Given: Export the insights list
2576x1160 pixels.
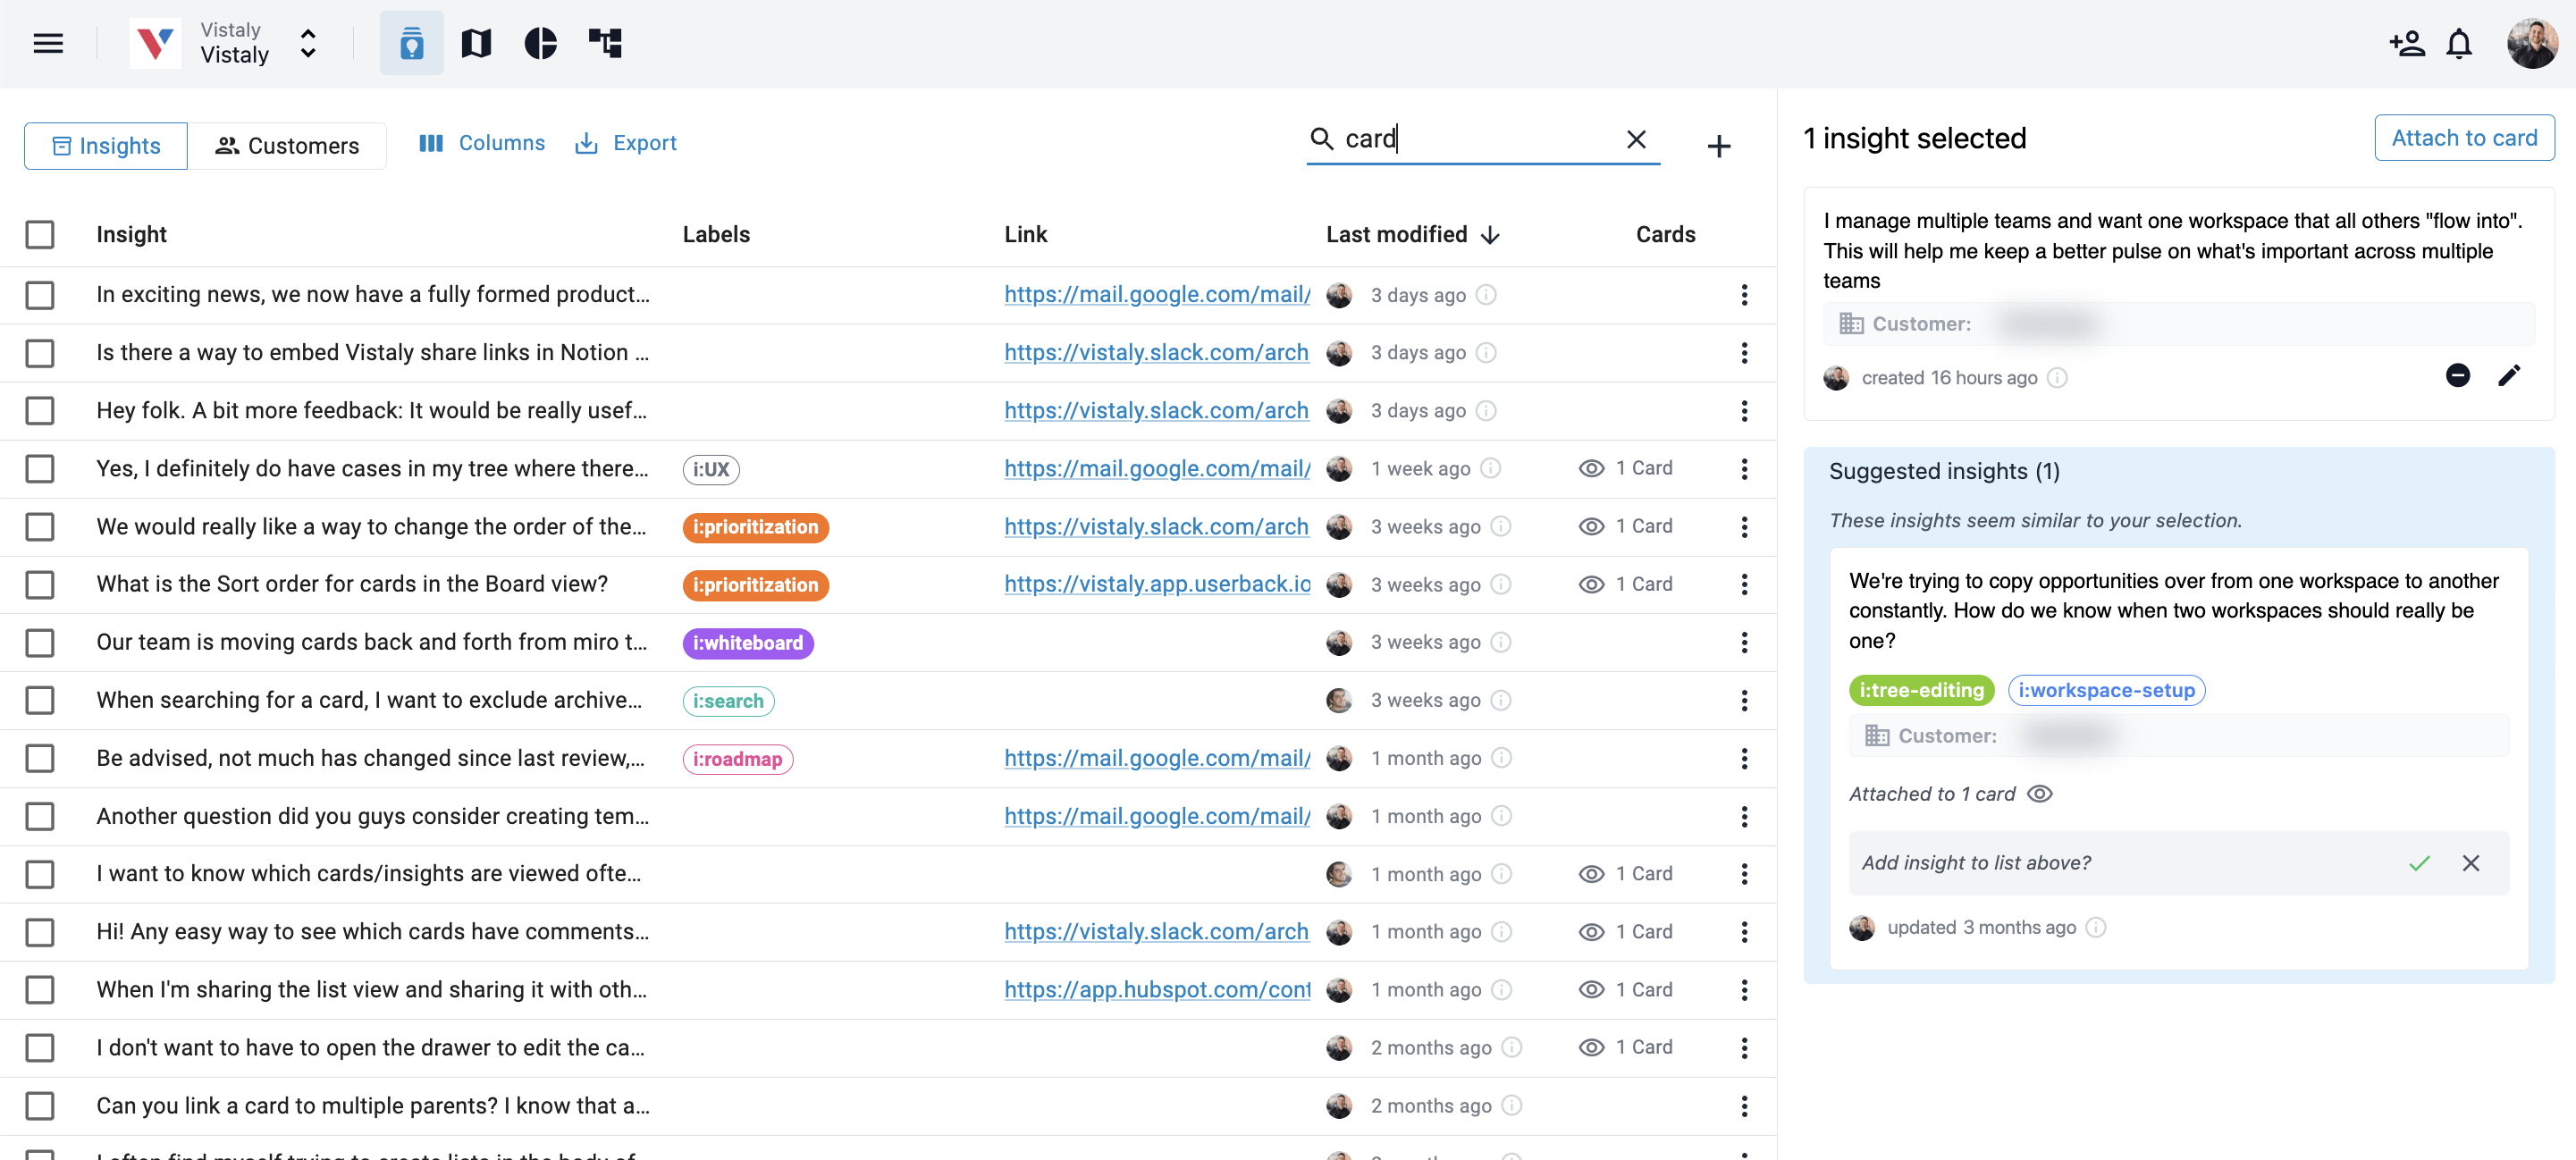Looking at the screenshot, I should (626, 143).
